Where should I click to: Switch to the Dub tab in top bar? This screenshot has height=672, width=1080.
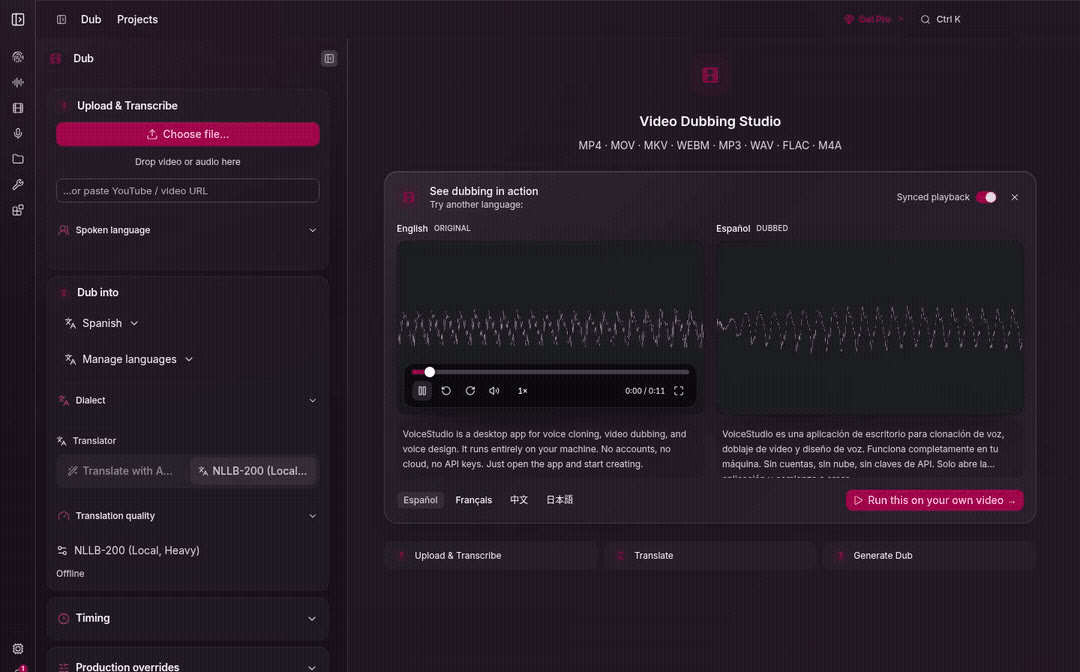[x=91, y=19]
